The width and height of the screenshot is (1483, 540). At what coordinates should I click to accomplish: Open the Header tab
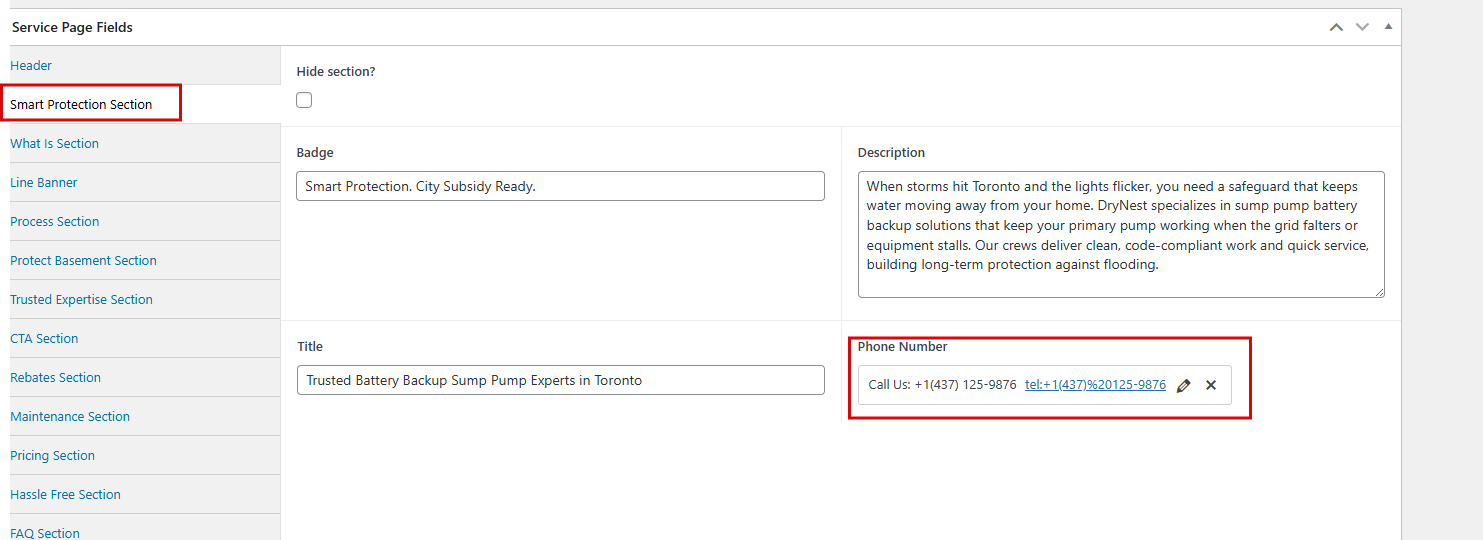coord(31,65)
